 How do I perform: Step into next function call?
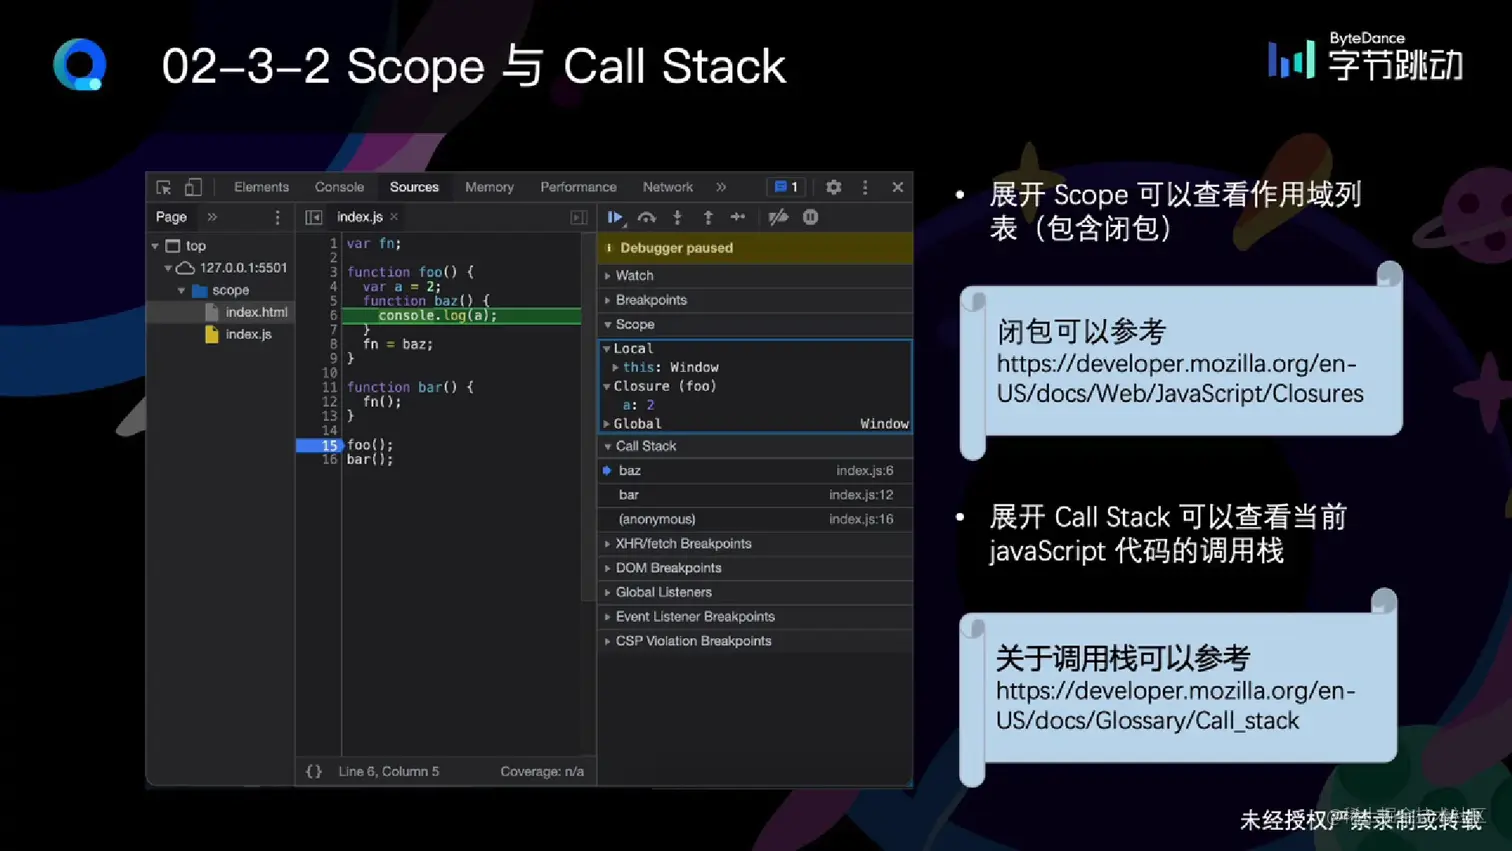[677, 217]
